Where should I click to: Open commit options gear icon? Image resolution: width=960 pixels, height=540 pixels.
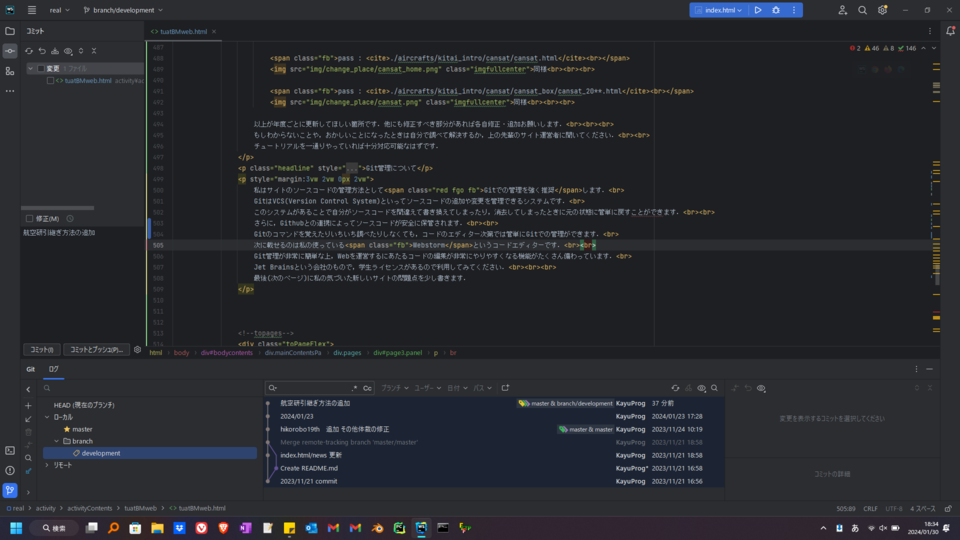click(x=137, y=350)
